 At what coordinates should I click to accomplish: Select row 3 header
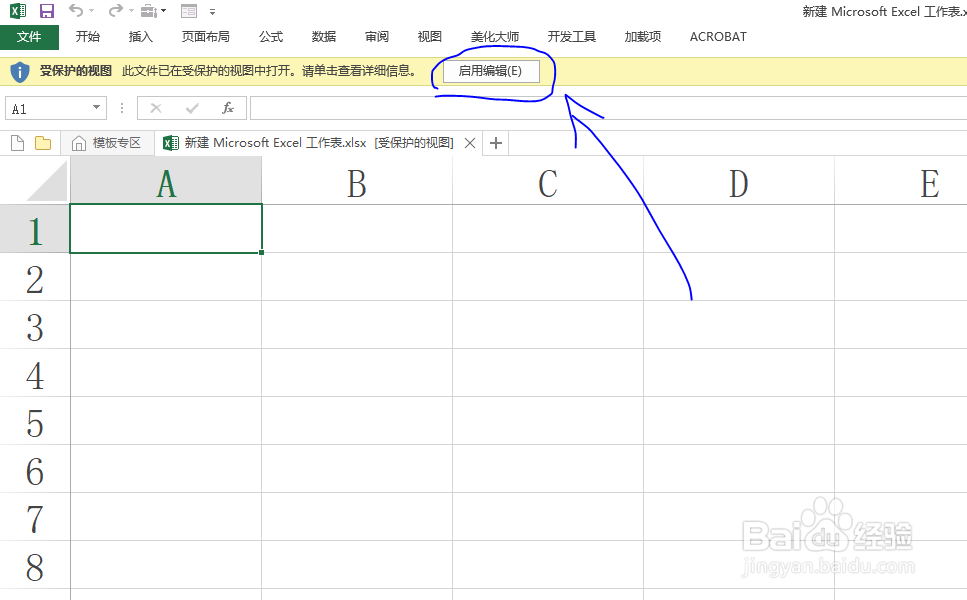click(35, 324)
